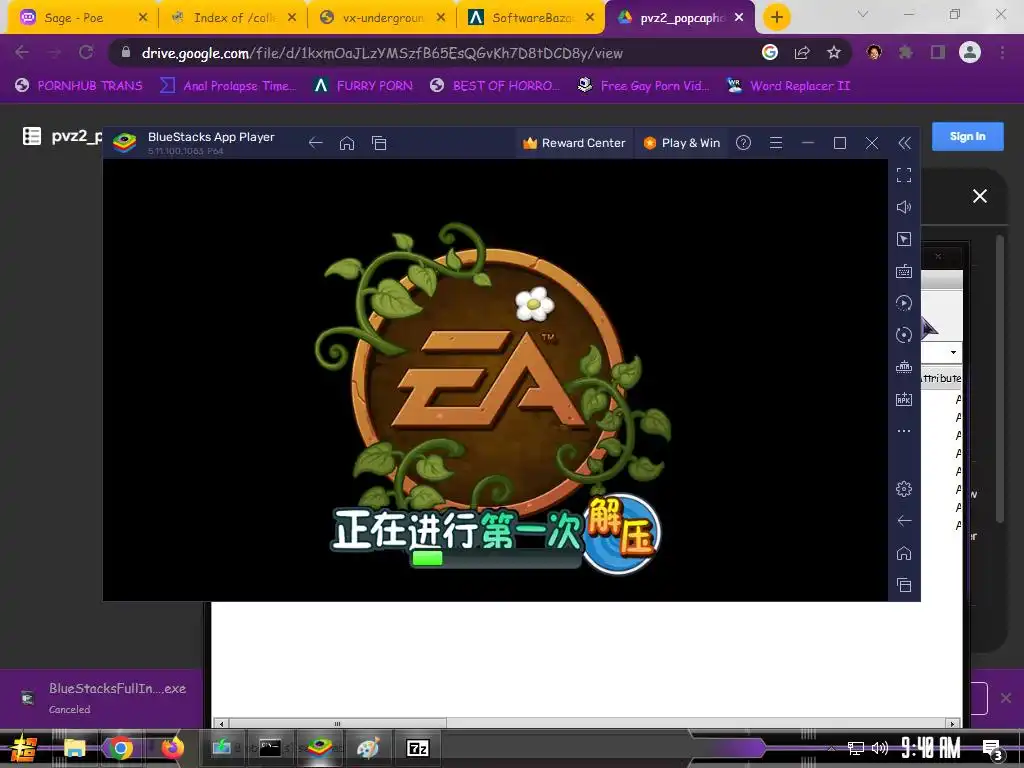Click the Drive preview vertical scrollbar

(999, 379)
